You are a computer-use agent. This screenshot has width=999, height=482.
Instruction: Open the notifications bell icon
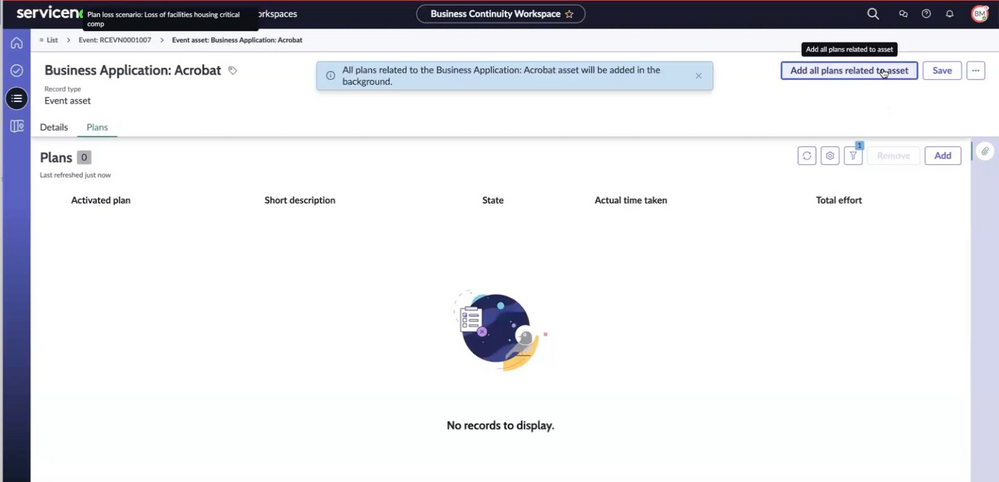click(949, 14)
